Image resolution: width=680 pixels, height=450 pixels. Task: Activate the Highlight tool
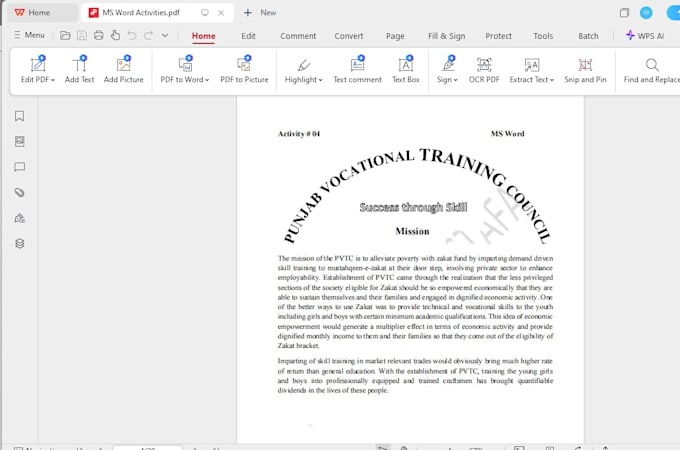303,70
